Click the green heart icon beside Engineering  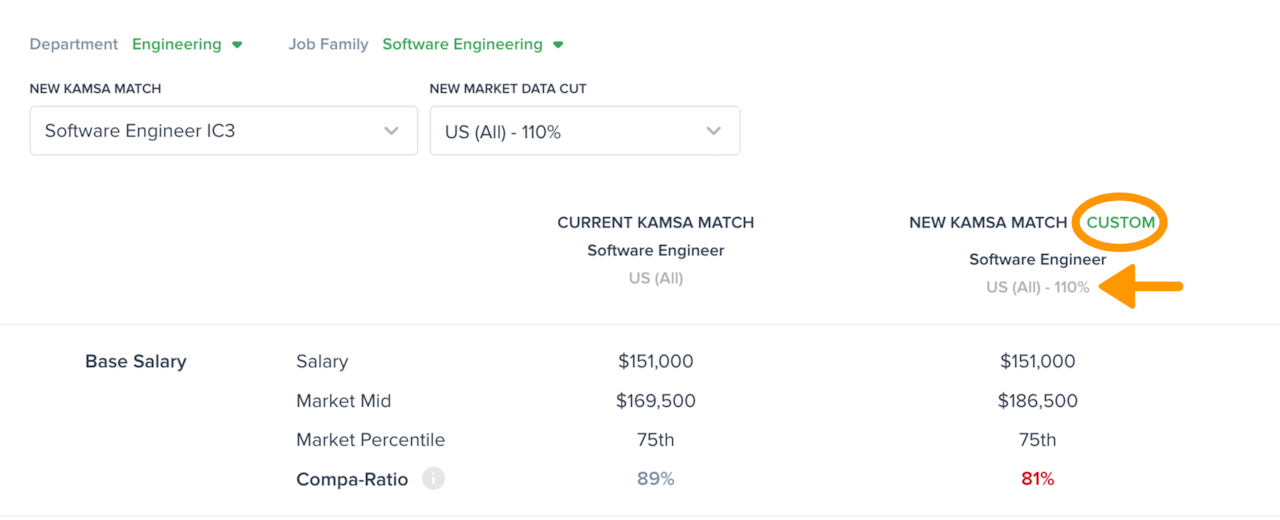click(x=237, y=45)
